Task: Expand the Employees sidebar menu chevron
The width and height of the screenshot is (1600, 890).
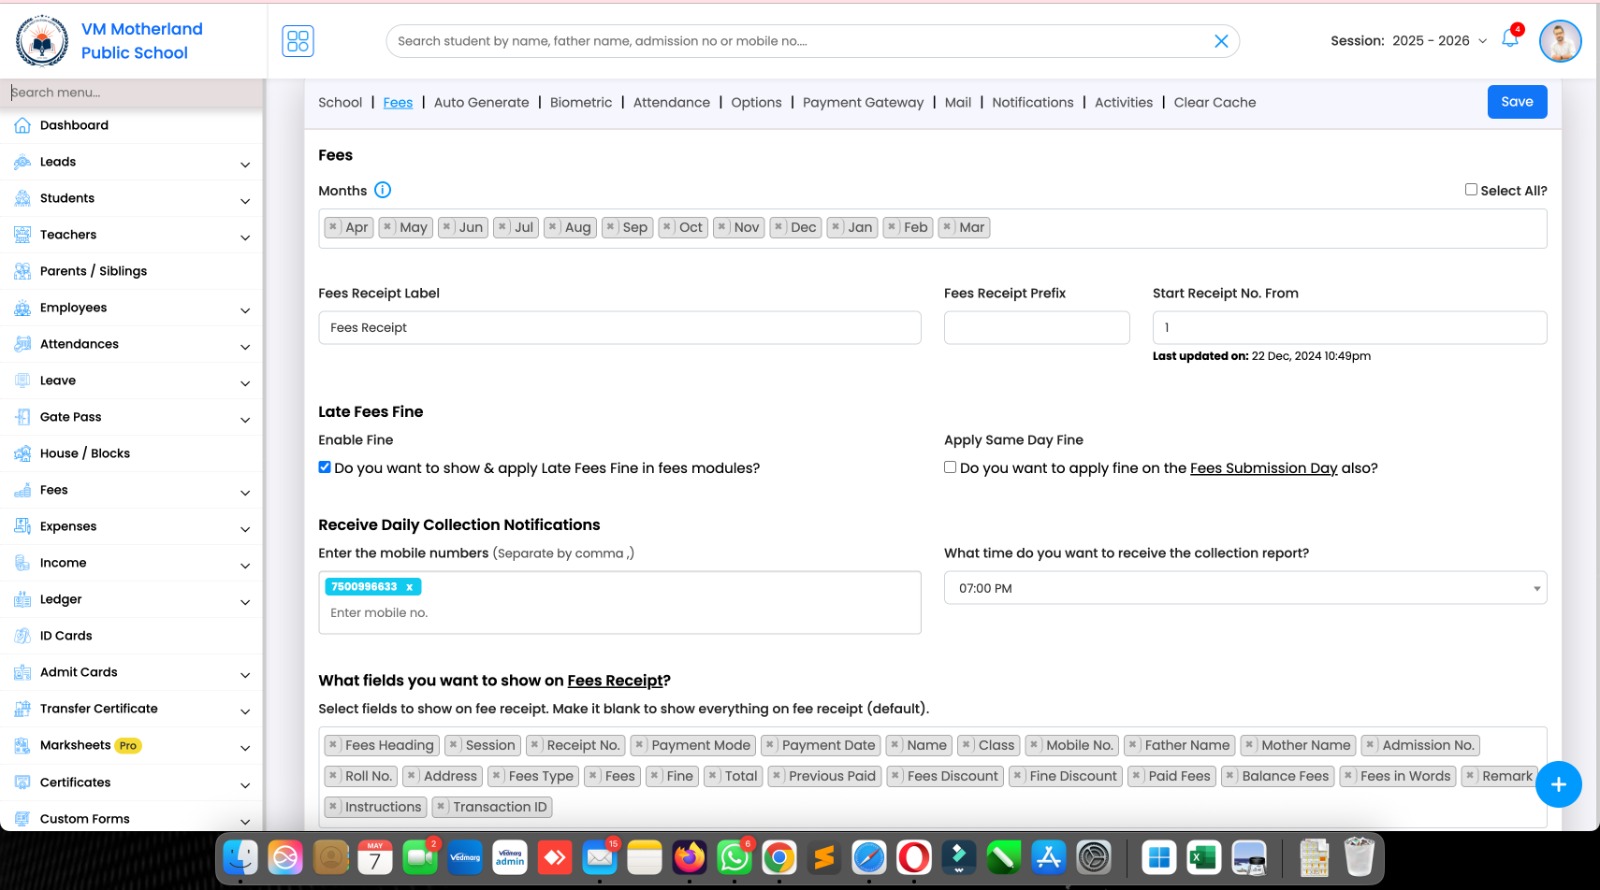Action: [x=245, y=310]
